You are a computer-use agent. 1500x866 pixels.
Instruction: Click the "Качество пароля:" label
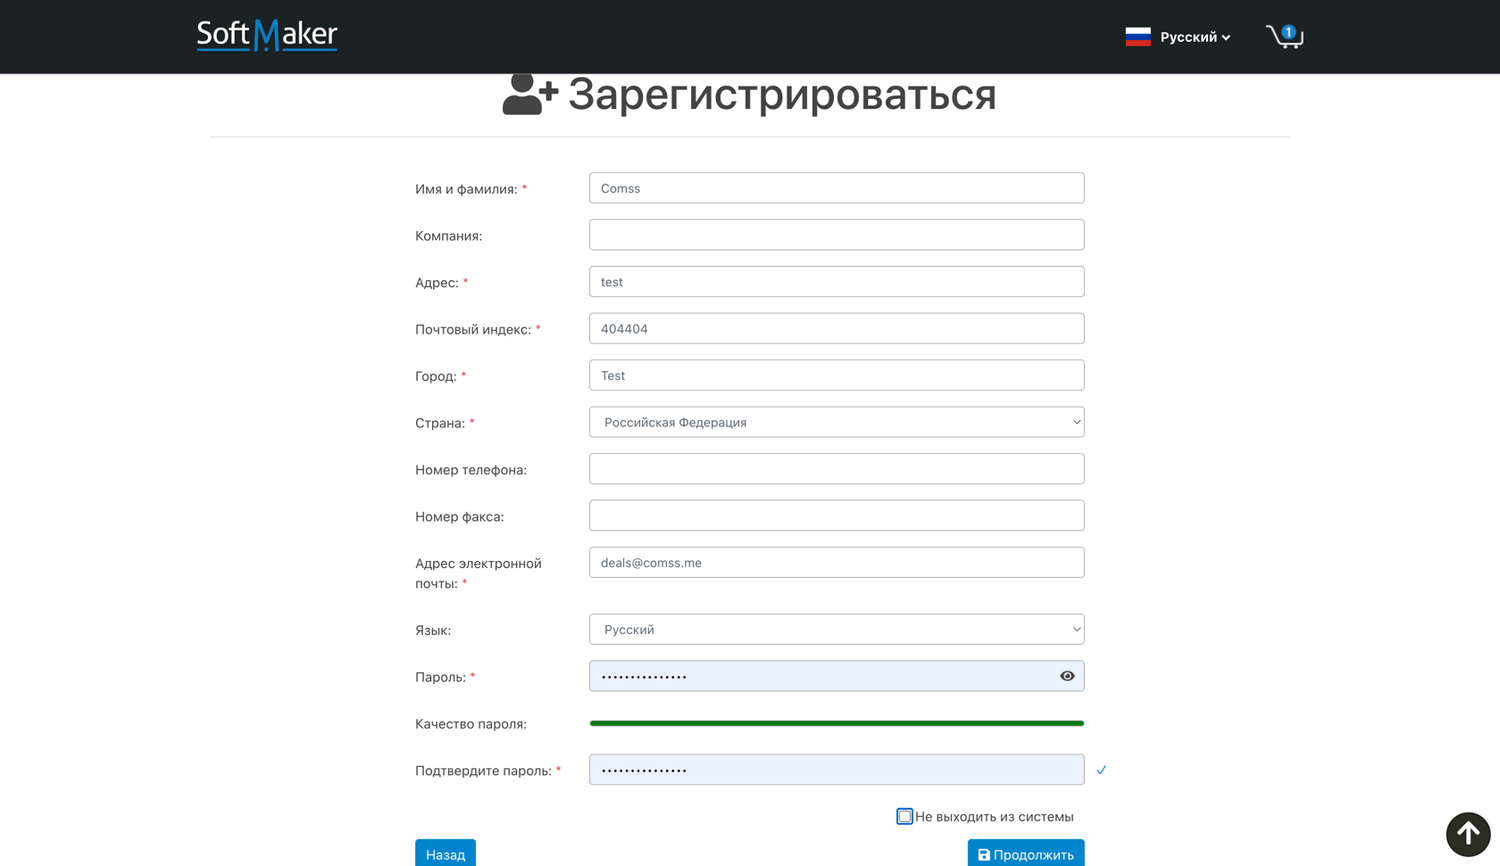(471, 724)
